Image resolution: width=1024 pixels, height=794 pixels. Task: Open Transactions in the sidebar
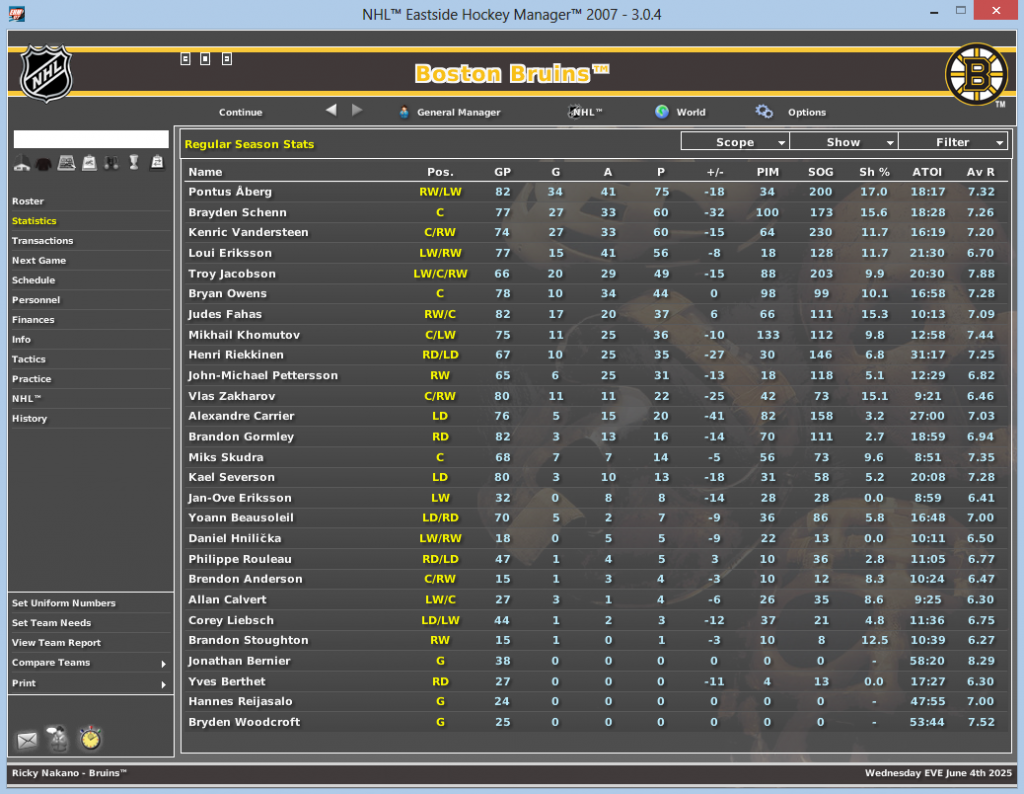pyautogui.click(x=42, y=240)
